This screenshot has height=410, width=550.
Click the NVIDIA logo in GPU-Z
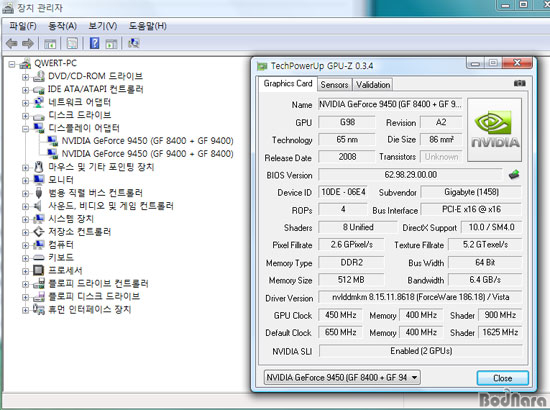pyautogui.click(x=495, y=129)
